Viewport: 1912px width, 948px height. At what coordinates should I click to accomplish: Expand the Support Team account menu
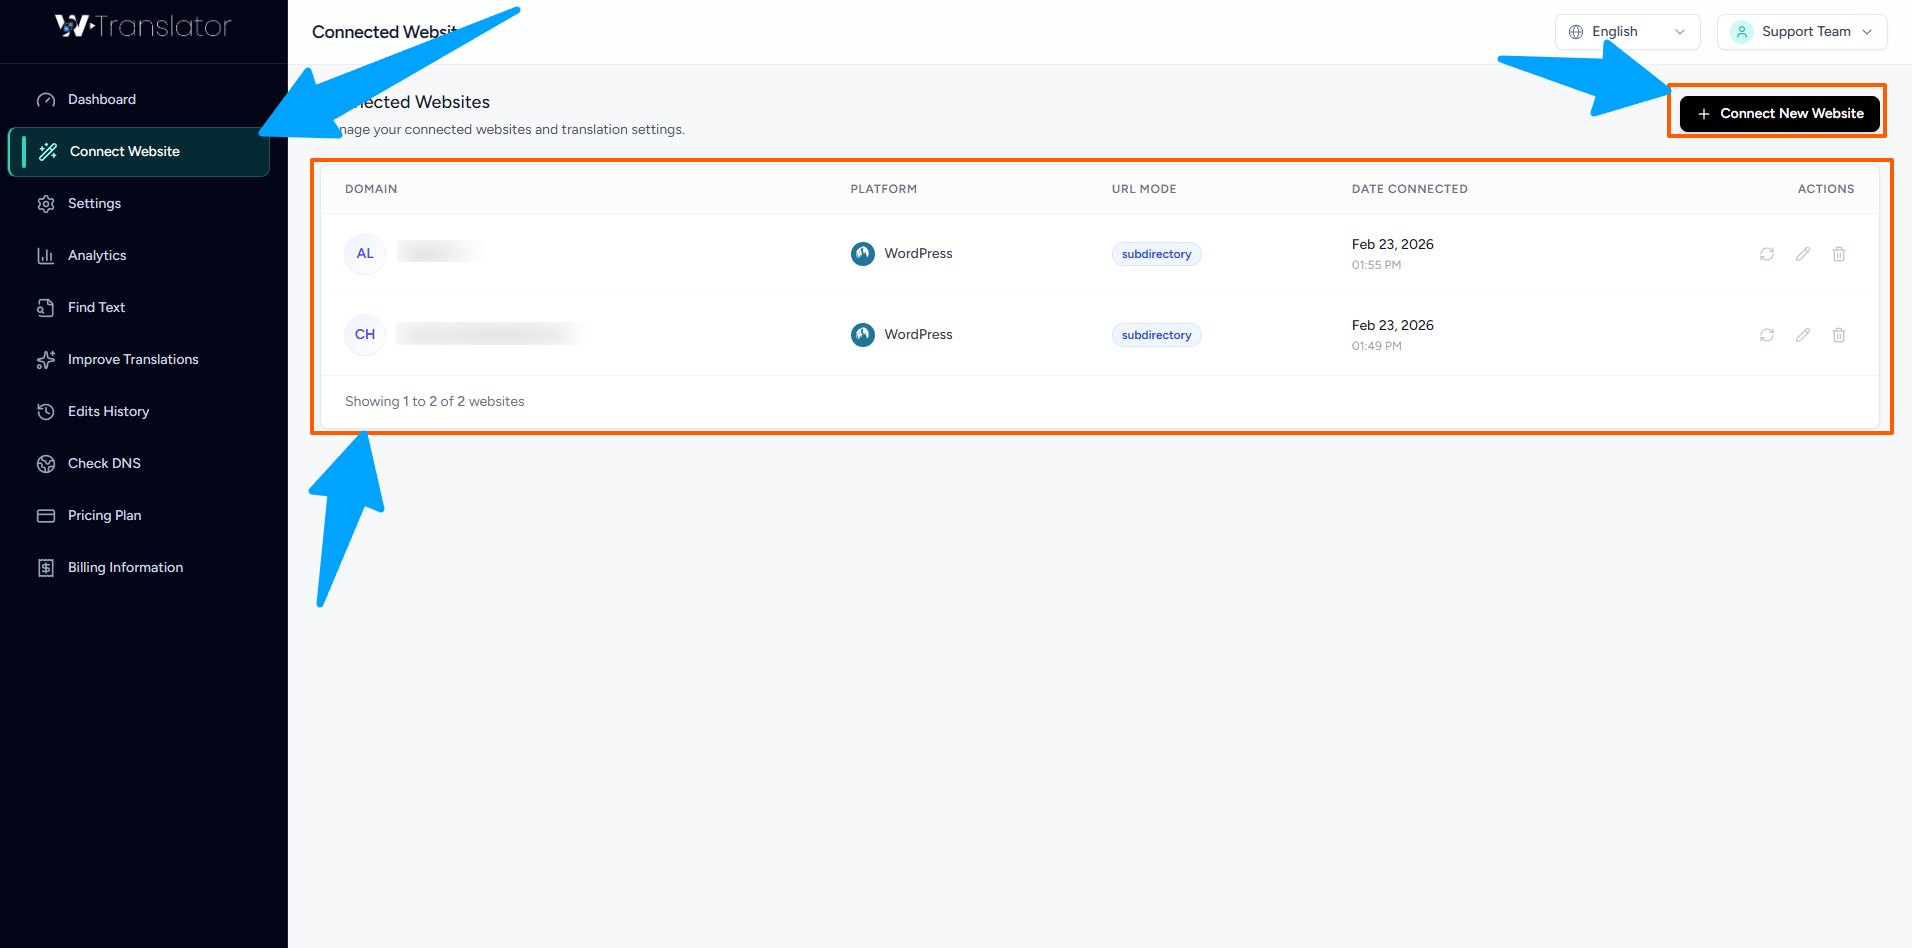pyautogui.click(x=1802, y=32)
